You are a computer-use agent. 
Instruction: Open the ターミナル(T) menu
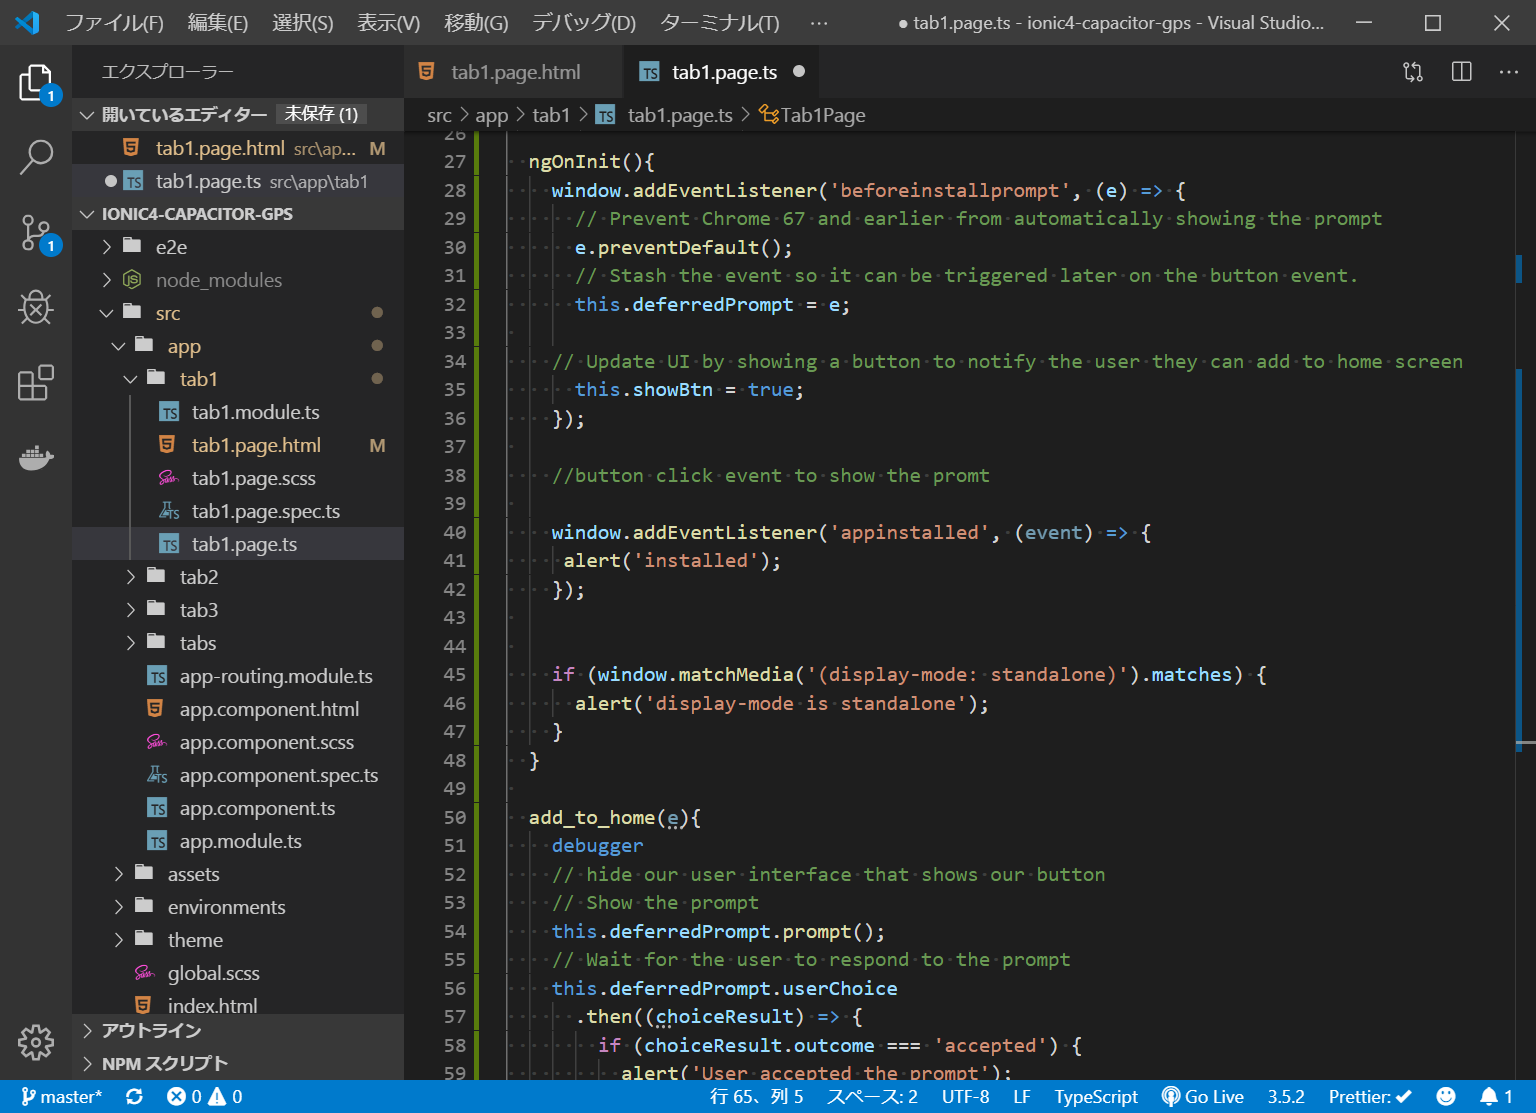click(x=719, y=22)
